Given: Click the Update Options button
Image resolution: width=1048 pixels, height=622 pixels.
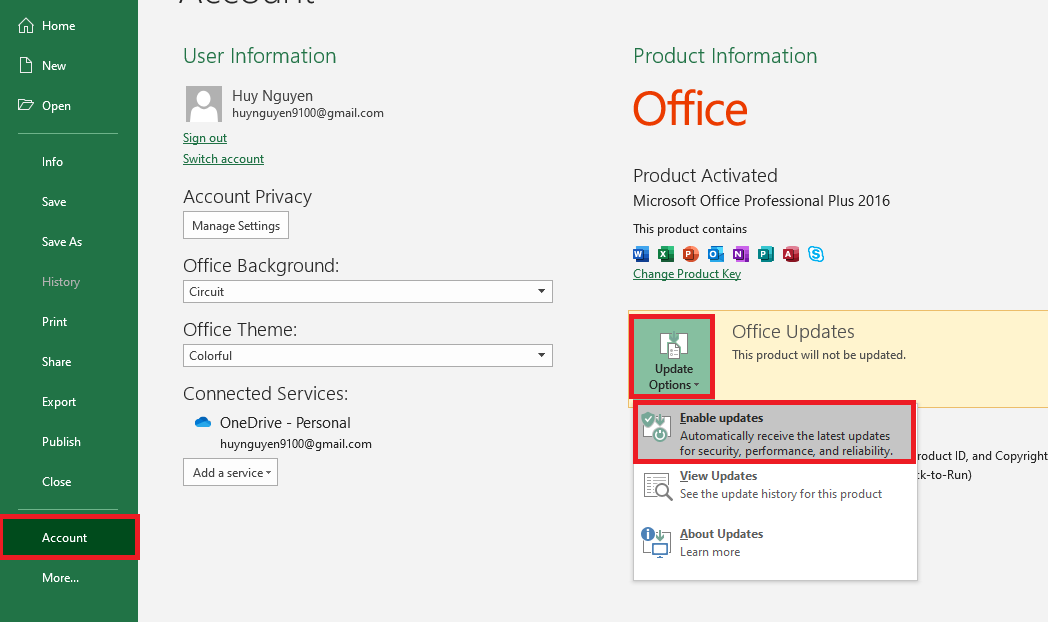Looking at the screenshot, I should pos(671,358).
